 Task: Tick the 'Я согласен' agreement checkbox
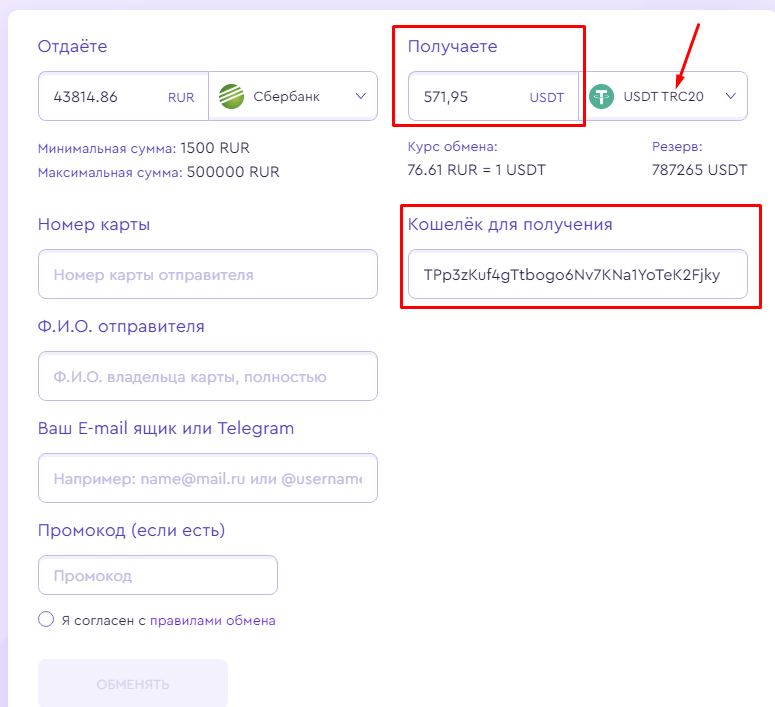pyautogui.click(x=46, y=619)
